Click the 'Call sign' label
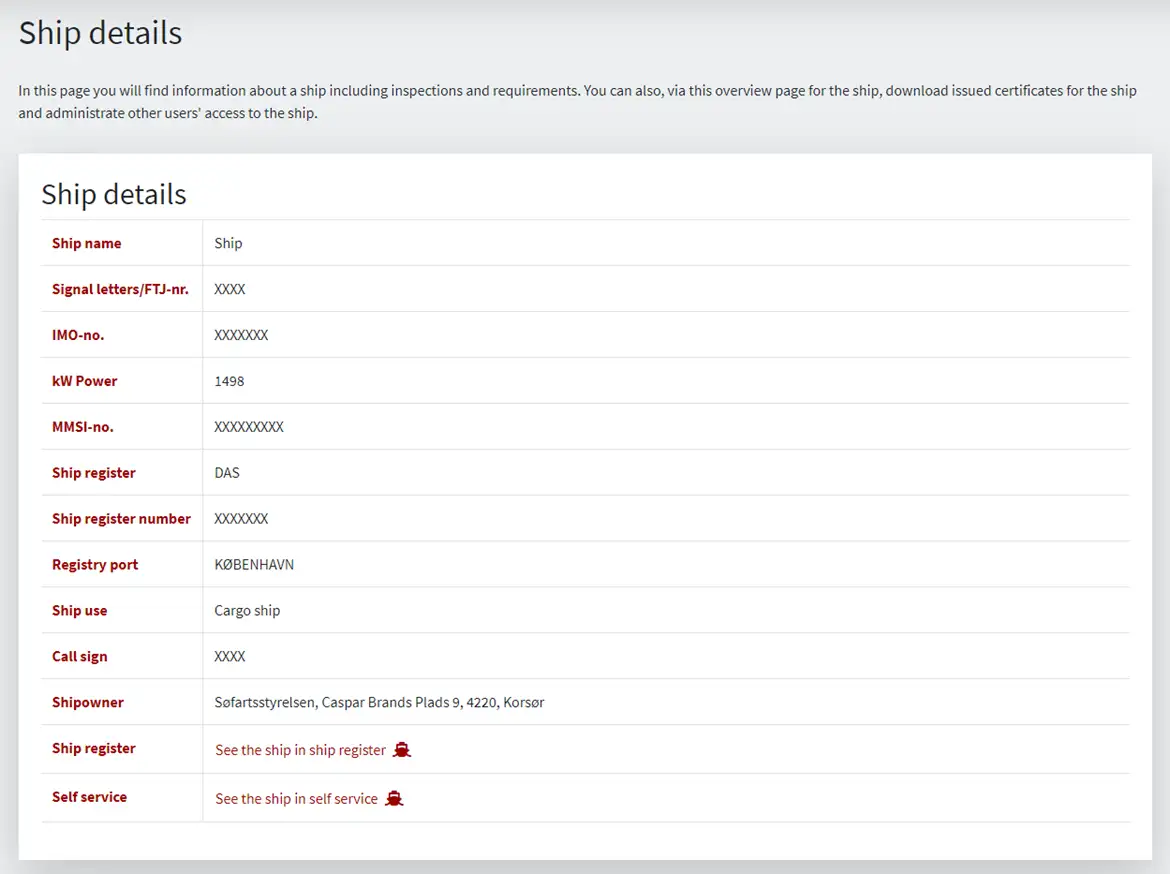Image resolution: width=1170 pixels, height=874 pixels. point(79,656)
